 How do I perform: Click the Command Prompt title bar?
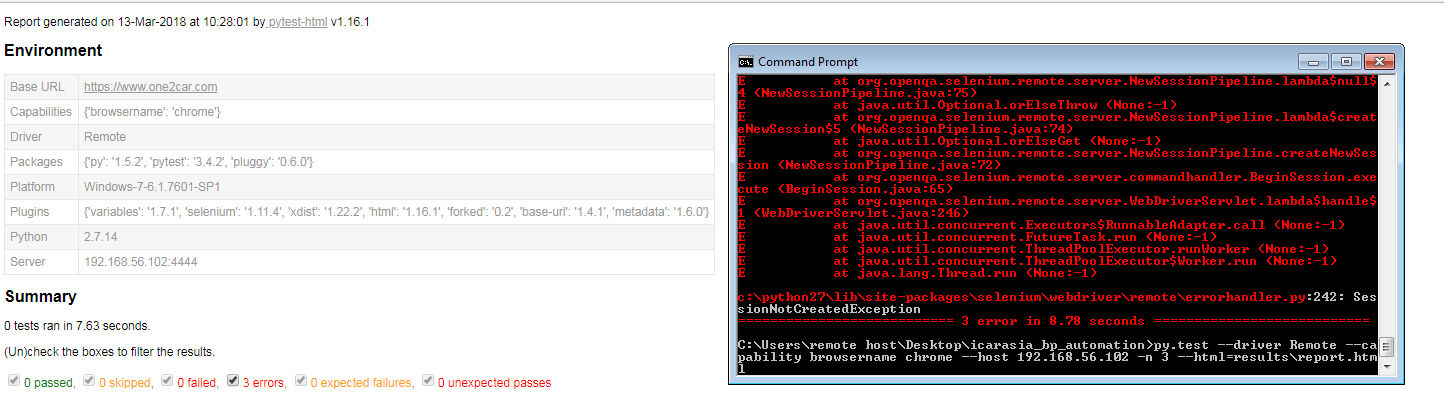pos(1020,61)
